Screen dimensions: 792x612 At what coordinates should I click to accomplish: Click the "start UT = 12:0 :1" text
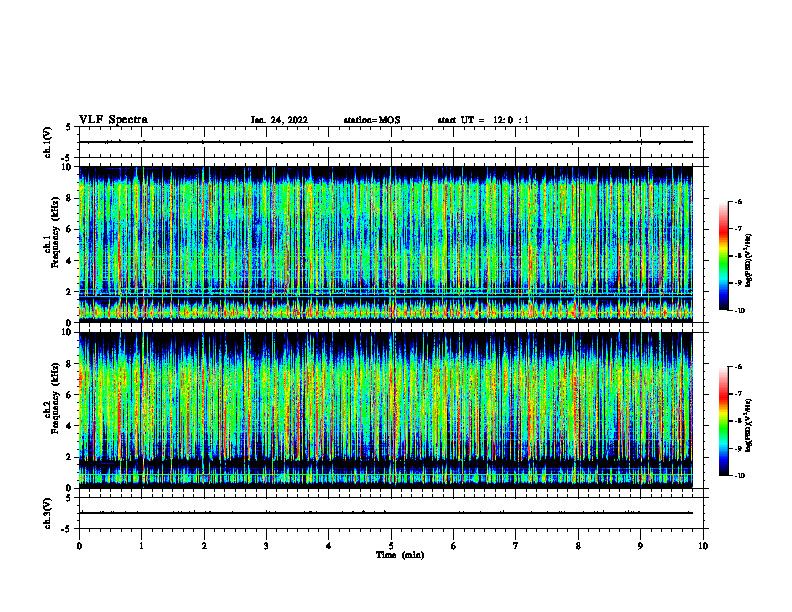(483, 120)
